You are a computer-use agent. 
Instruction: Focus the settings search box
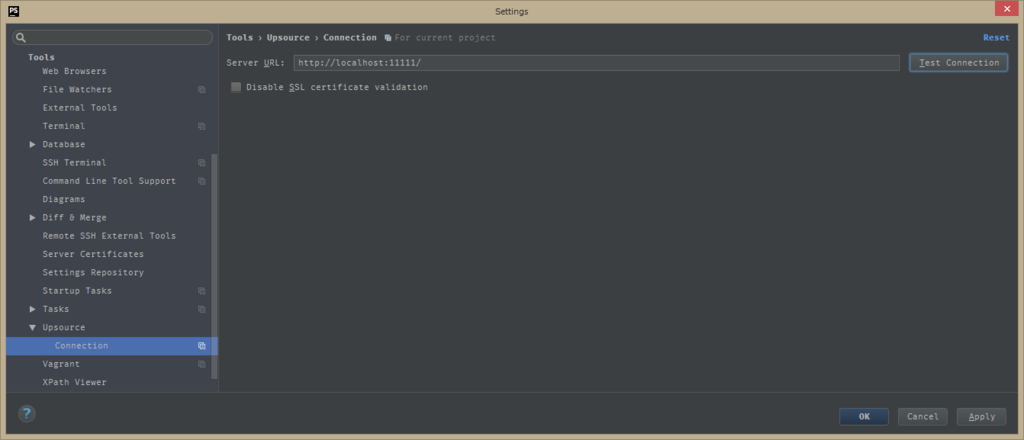coord(112,38)
